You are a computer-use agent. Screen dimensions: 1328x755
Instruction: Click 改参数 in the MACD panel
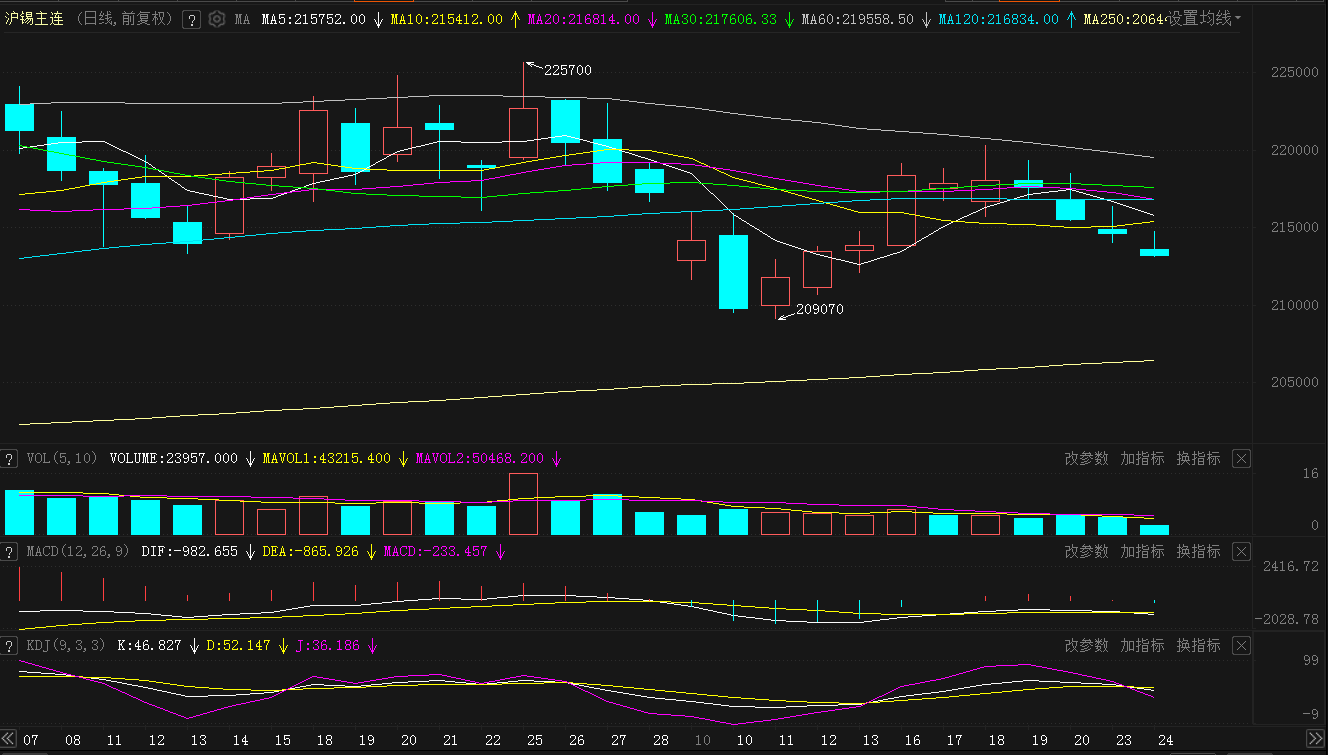click(x=1086, y=552)
